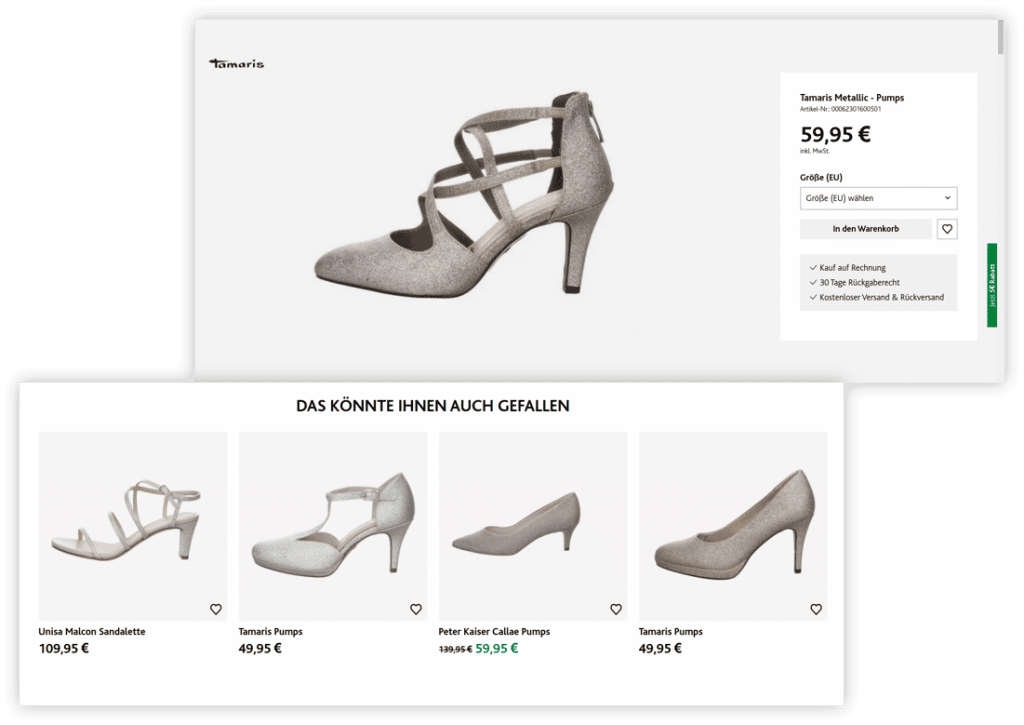
Task: Open the green 5€ Rabatt side tab
Action: pyautogui.click(x=992, y=285)
